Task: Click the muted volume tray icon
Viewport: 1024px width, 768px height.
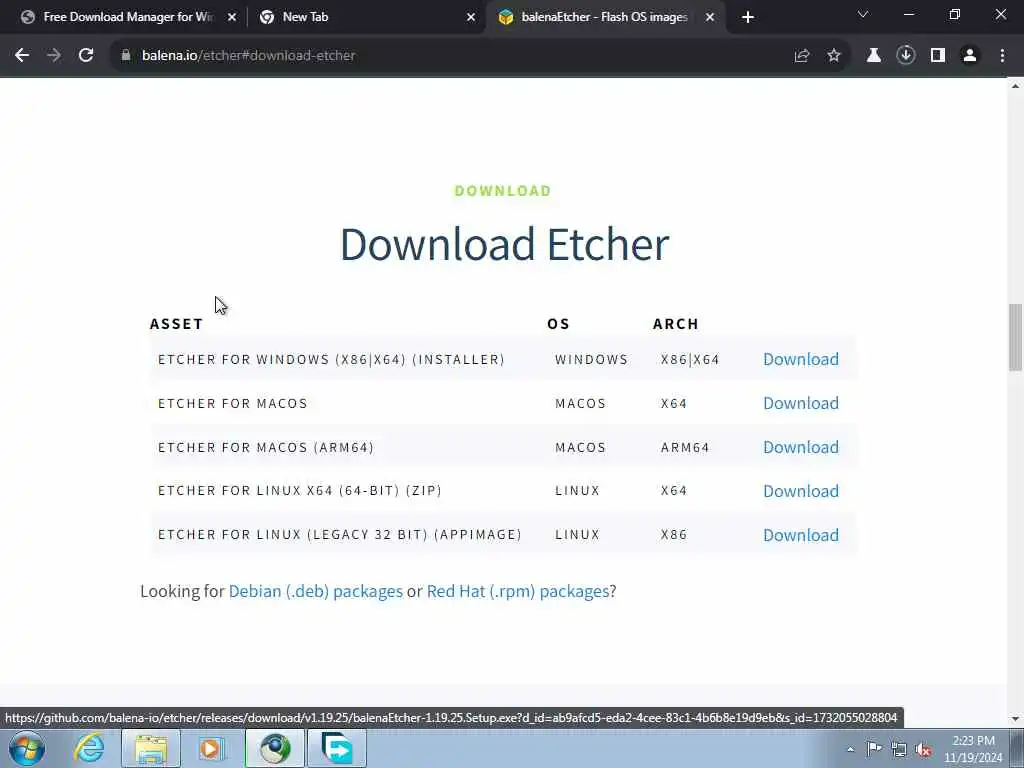Action: point(923,749)
